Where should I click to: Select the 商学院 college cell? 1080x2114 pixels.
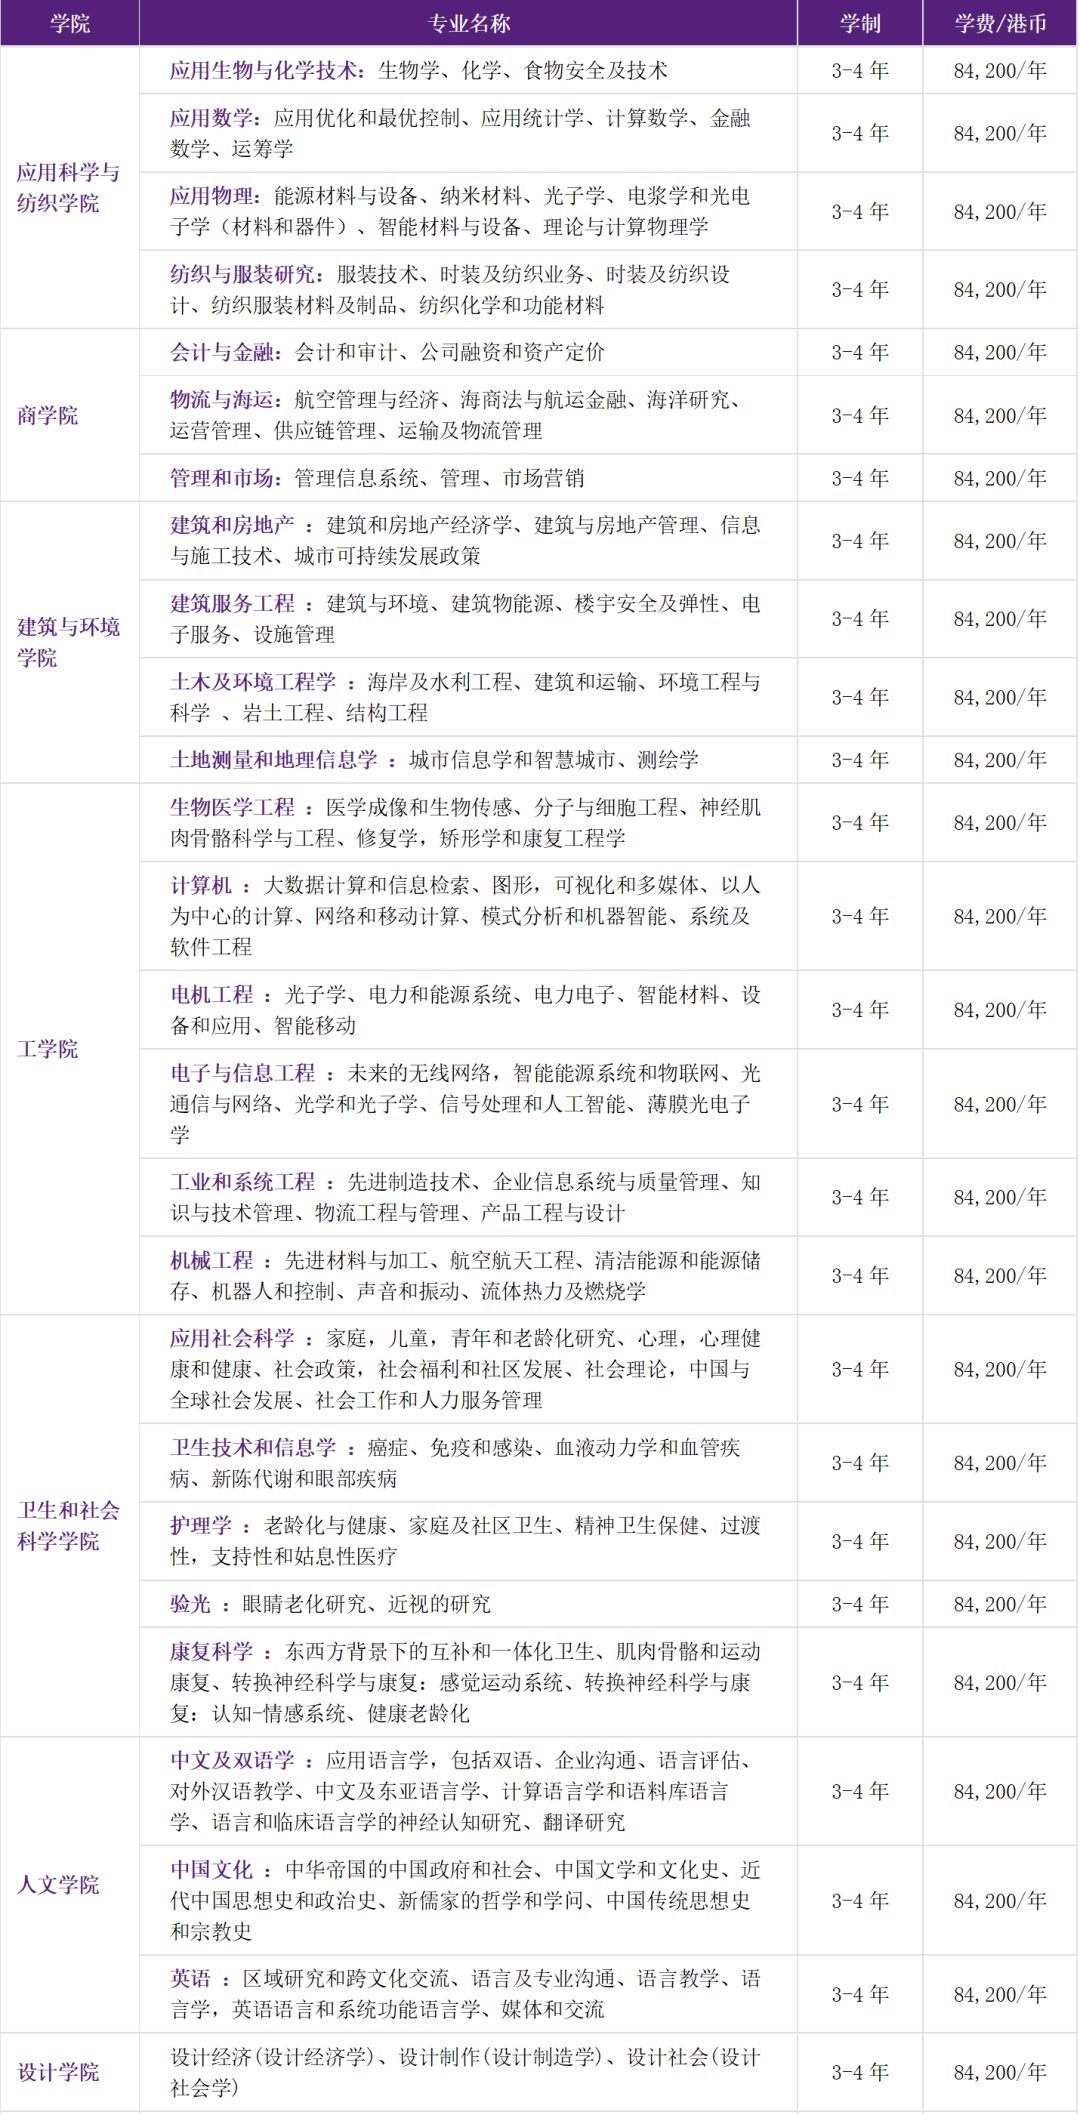(48, 415)
